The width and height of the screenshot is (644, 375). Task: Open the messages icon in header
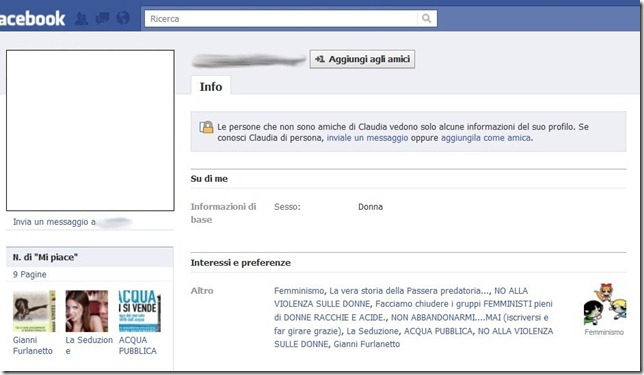[x=102, y=18]
